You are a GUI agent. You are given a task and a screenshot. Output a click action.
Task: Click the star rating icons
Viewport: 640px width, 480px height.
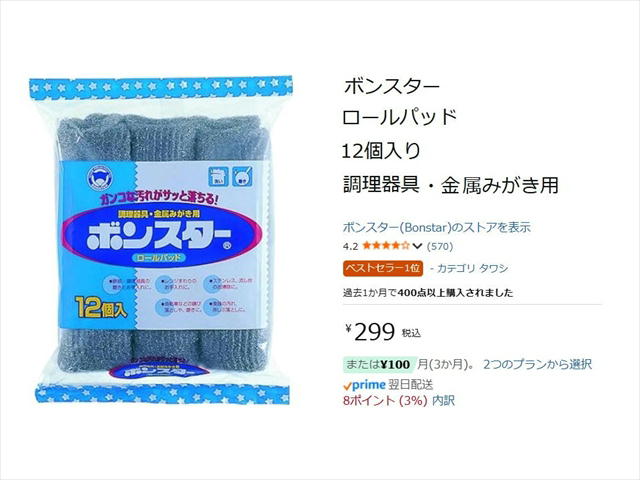point(386,246)
